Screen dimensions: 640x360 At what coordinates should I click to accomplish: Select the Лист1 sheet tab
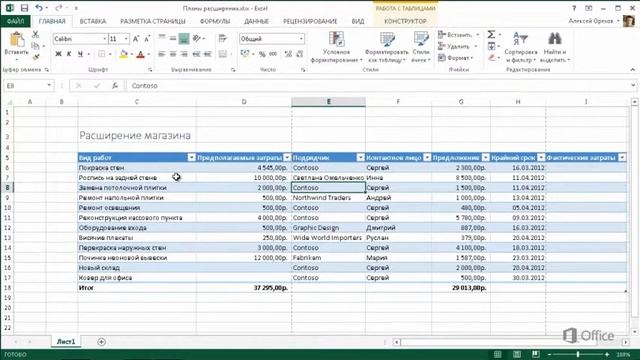tap(66, 342)
